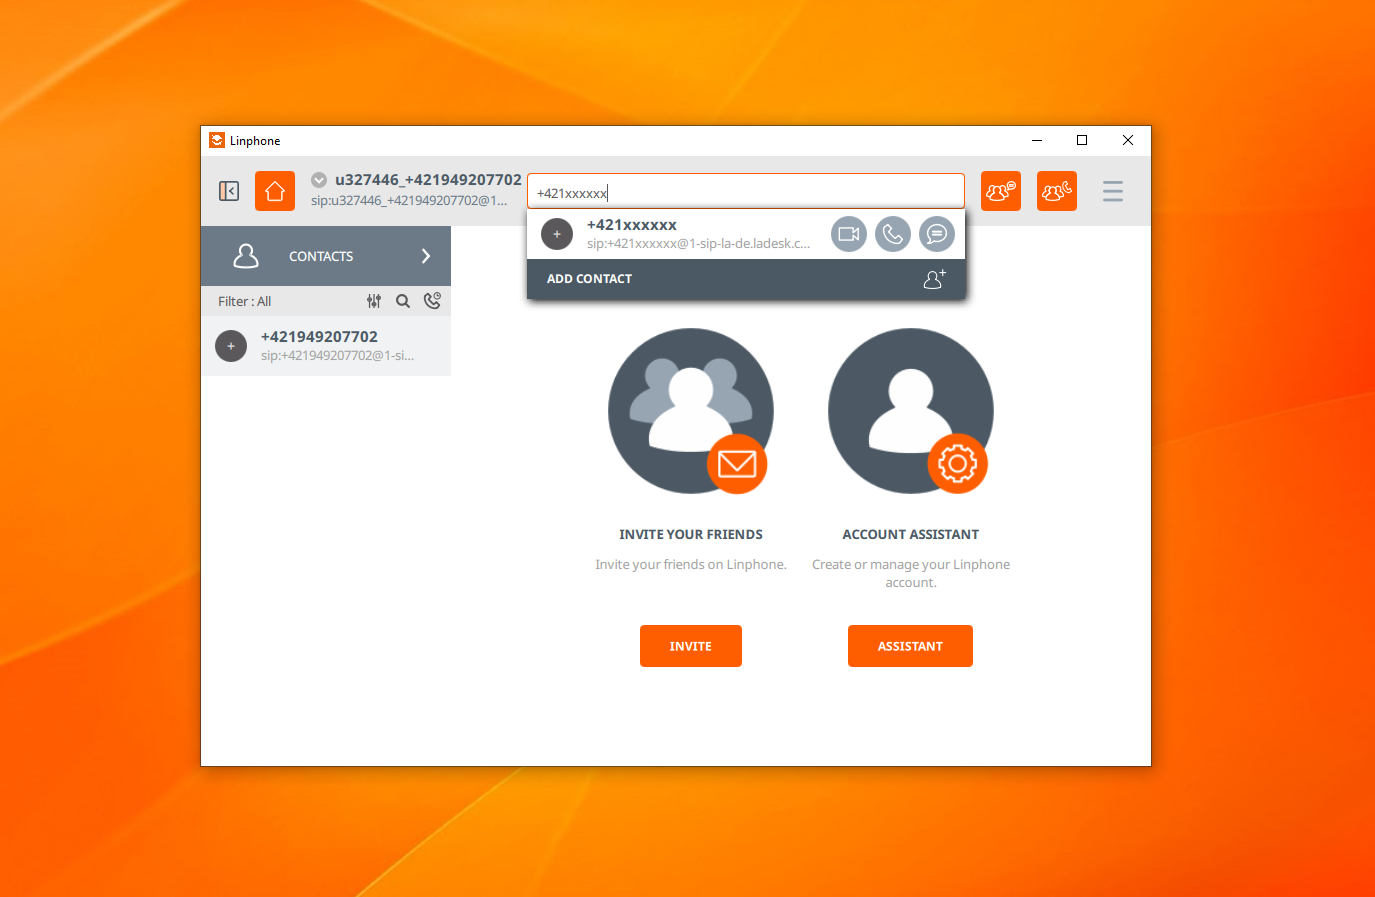Open the hamburger main menu
The width and height of the screenshot is (1375, 897).
1113,191
